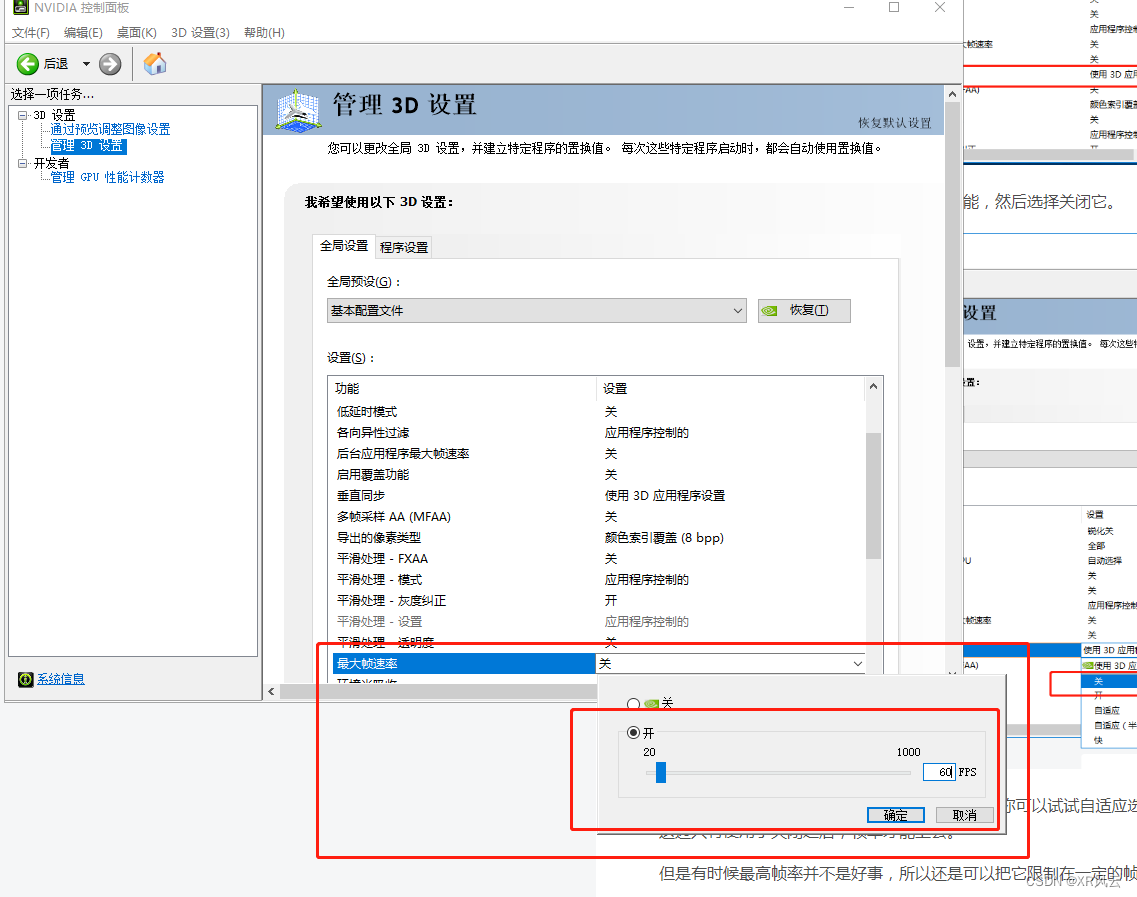Screen dimensions: 1137x897
Task: Collapse the 3D 设置 tree node
Action: [x=22, y=115]
